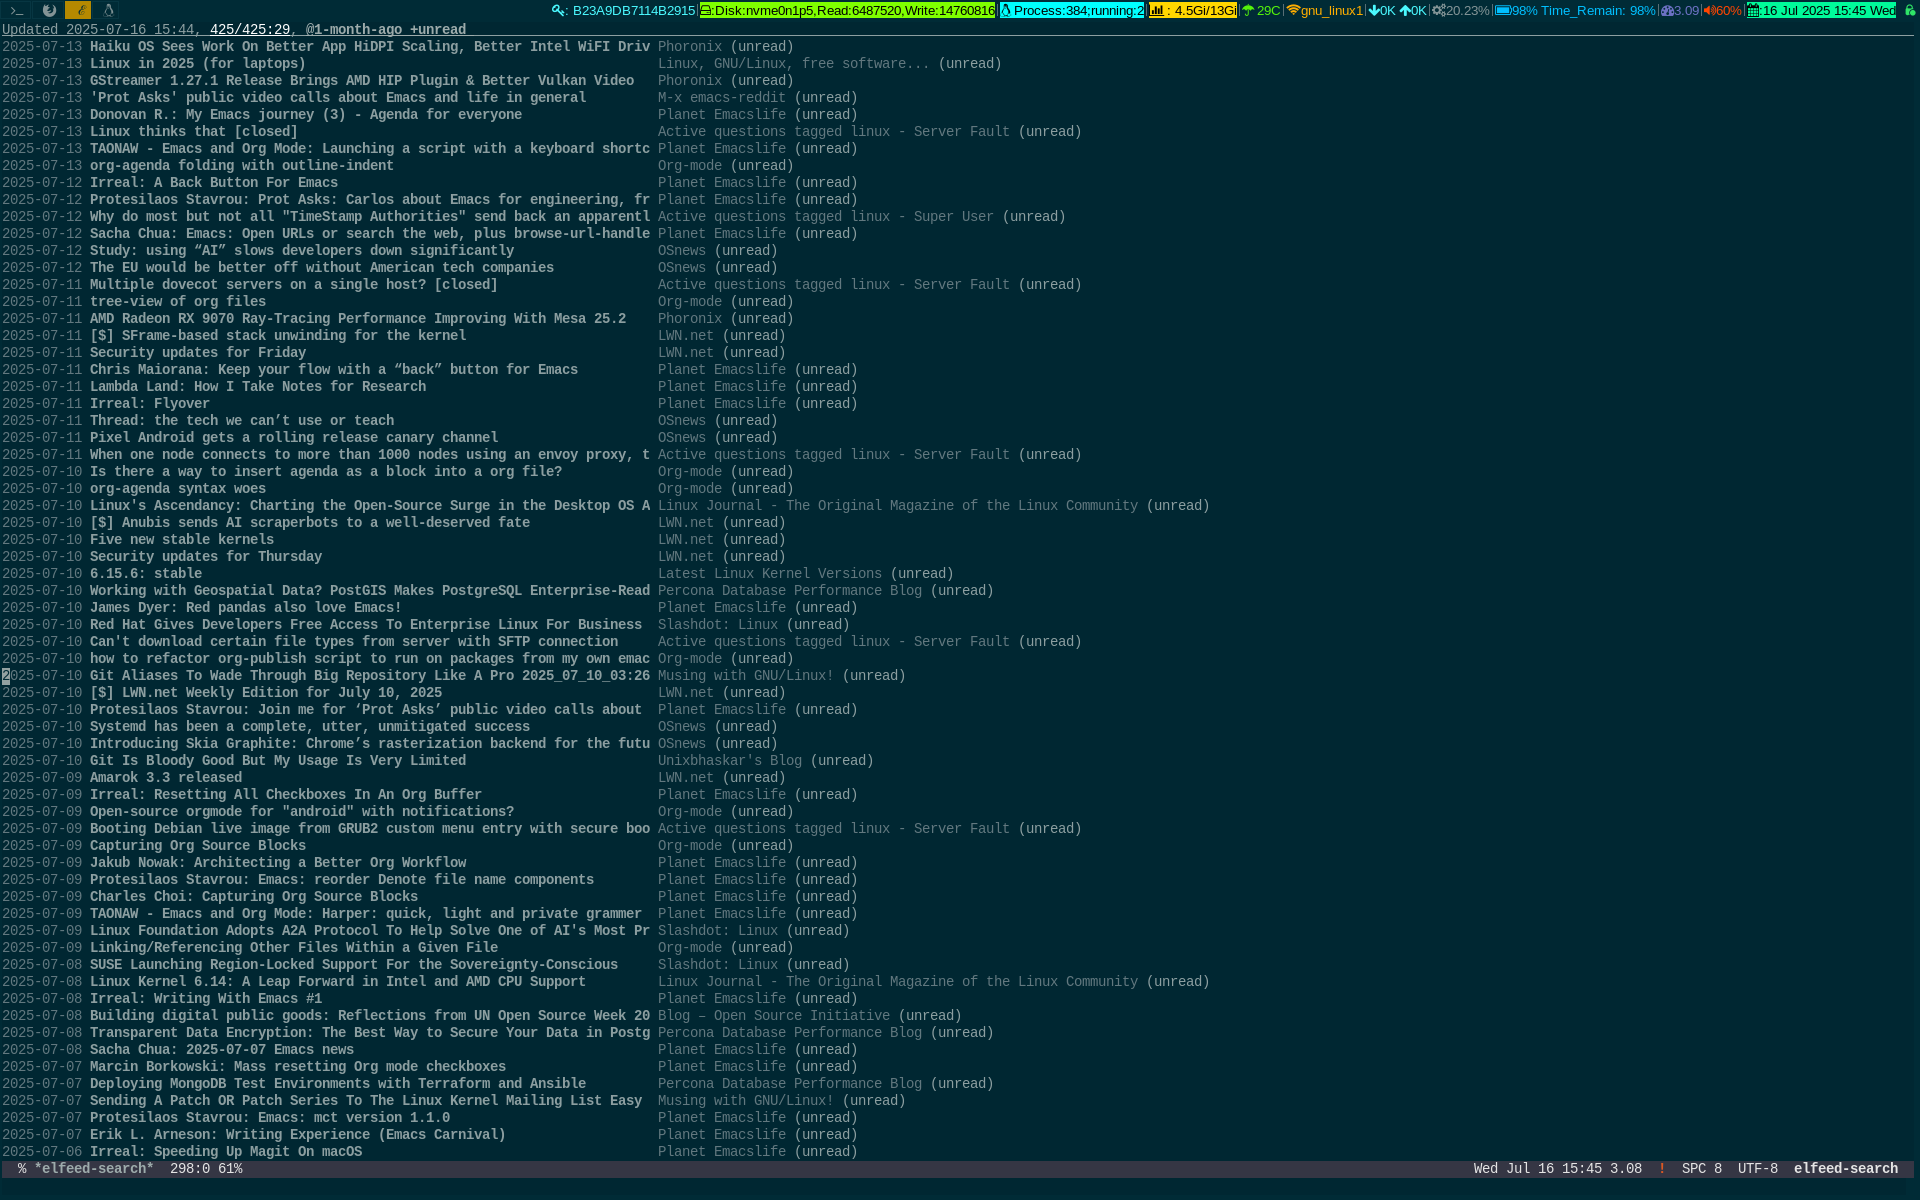Click the *elfeed-search* buffer name
The image size is (1920, 1200).
point(94,1168)
